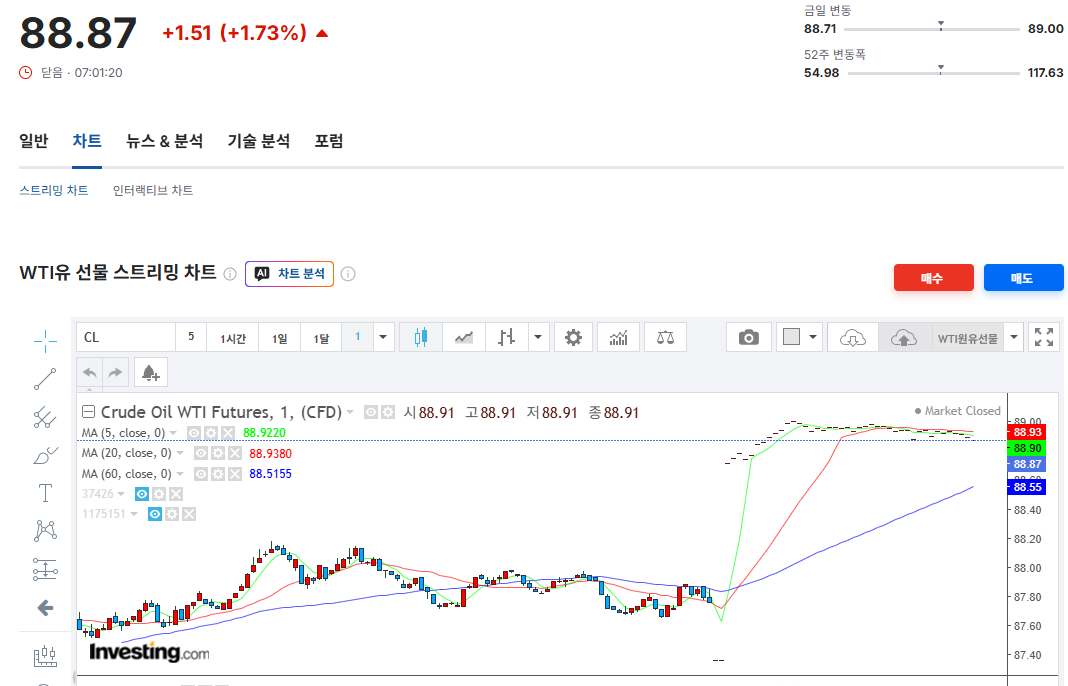This screenshot has height=686, width=1068.
Task: Toggle visibility of MA (60, close, 0)
Action: pos(201,474)
